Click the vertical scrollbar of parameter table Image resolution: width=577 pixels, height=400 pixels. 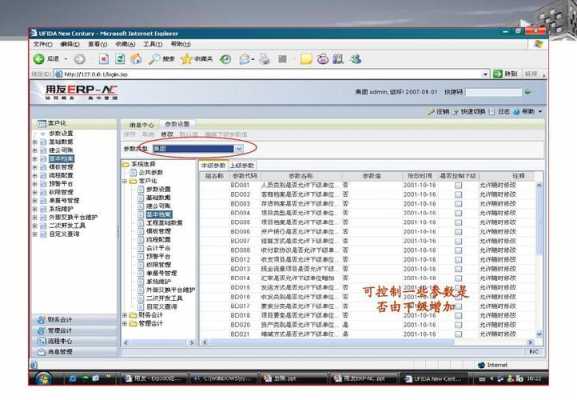click(x=539, y=259)
